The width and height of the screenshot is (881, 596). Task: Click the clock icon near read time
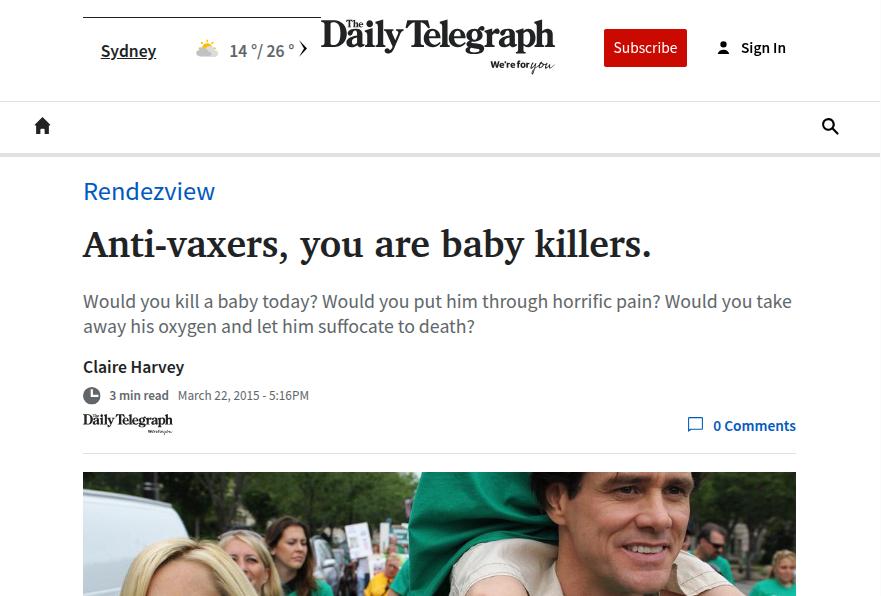[x=92, y=395]
